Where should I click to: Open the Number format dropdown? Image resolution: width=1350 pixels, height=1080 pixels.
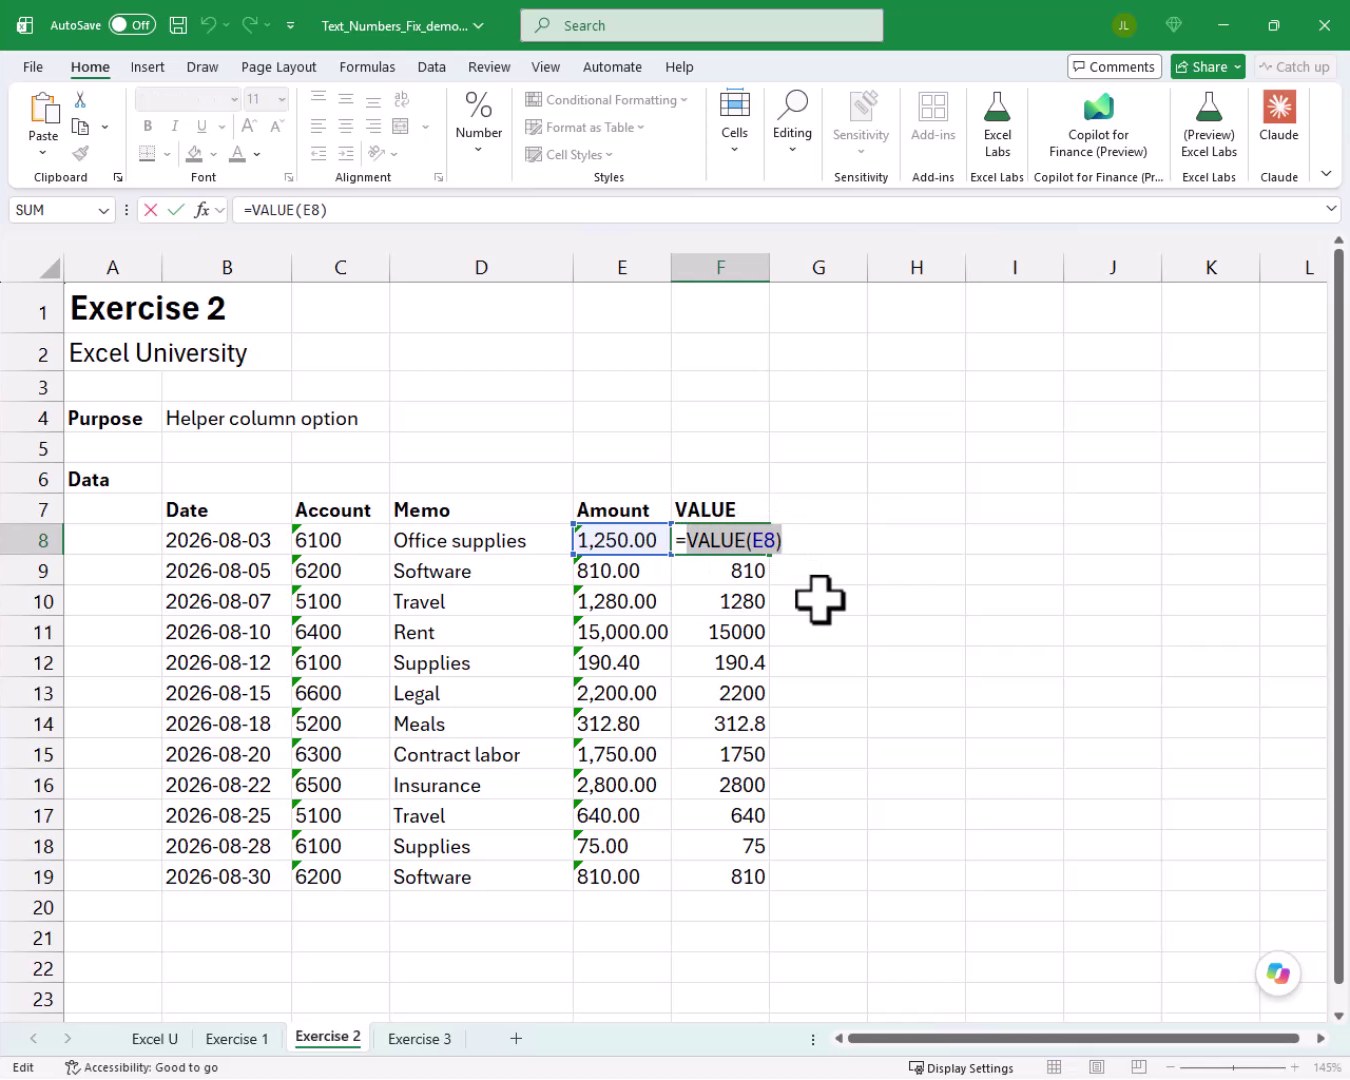pyautogui.click(x=478, y=124)
